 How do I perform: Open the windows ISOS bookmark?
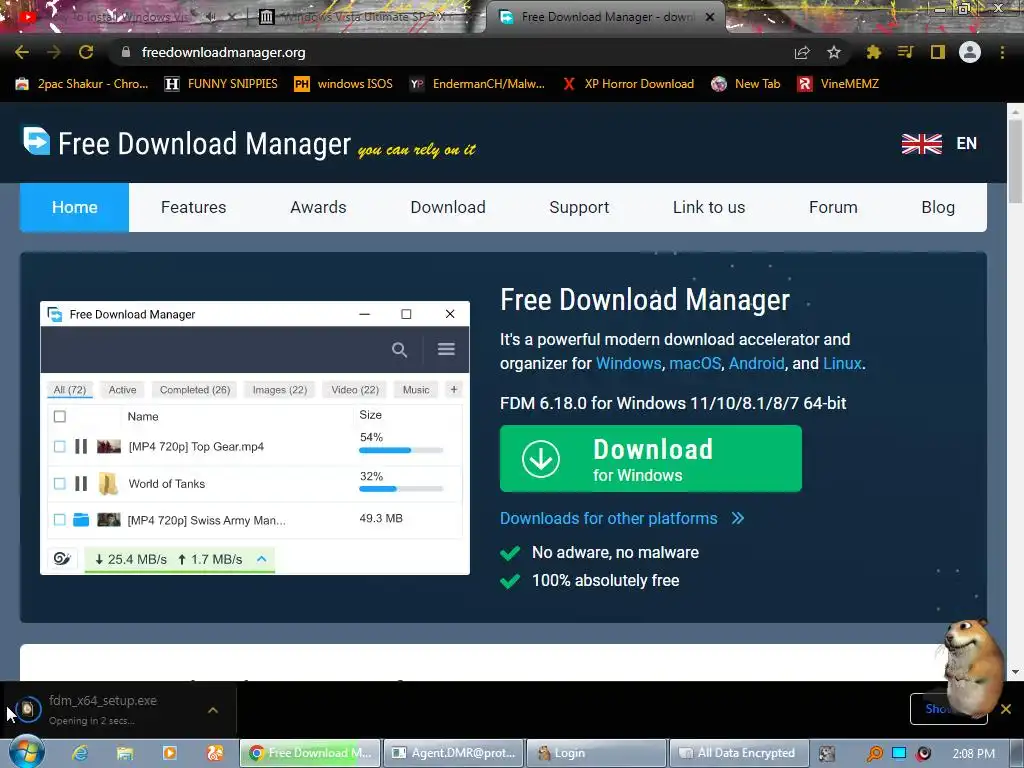[344, 84]
